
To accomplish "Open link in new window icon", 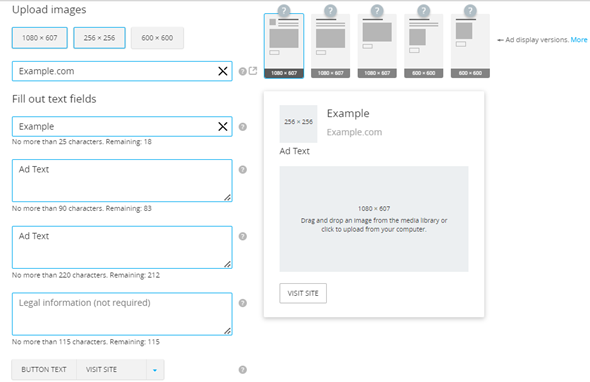I will pyautogui.click(x=253, y=70).
